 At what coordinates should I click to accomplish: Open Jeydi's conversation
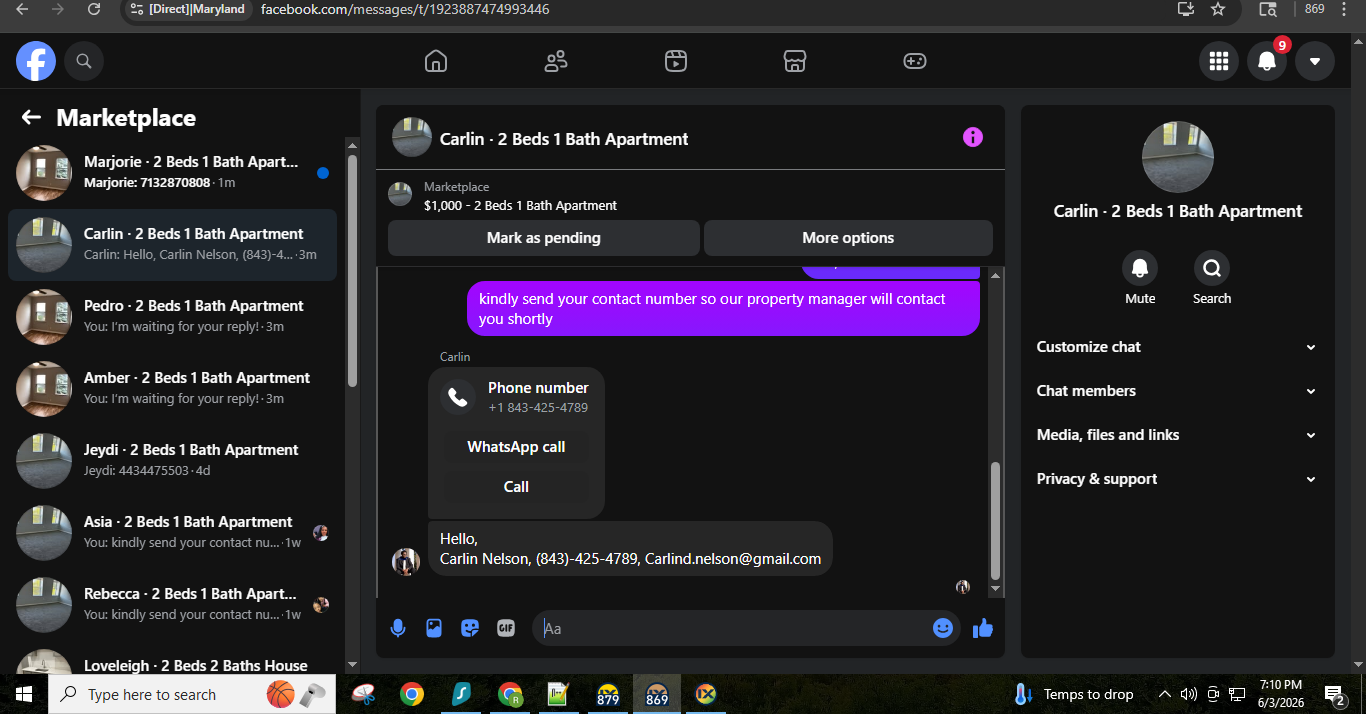[x=172, y=461]
